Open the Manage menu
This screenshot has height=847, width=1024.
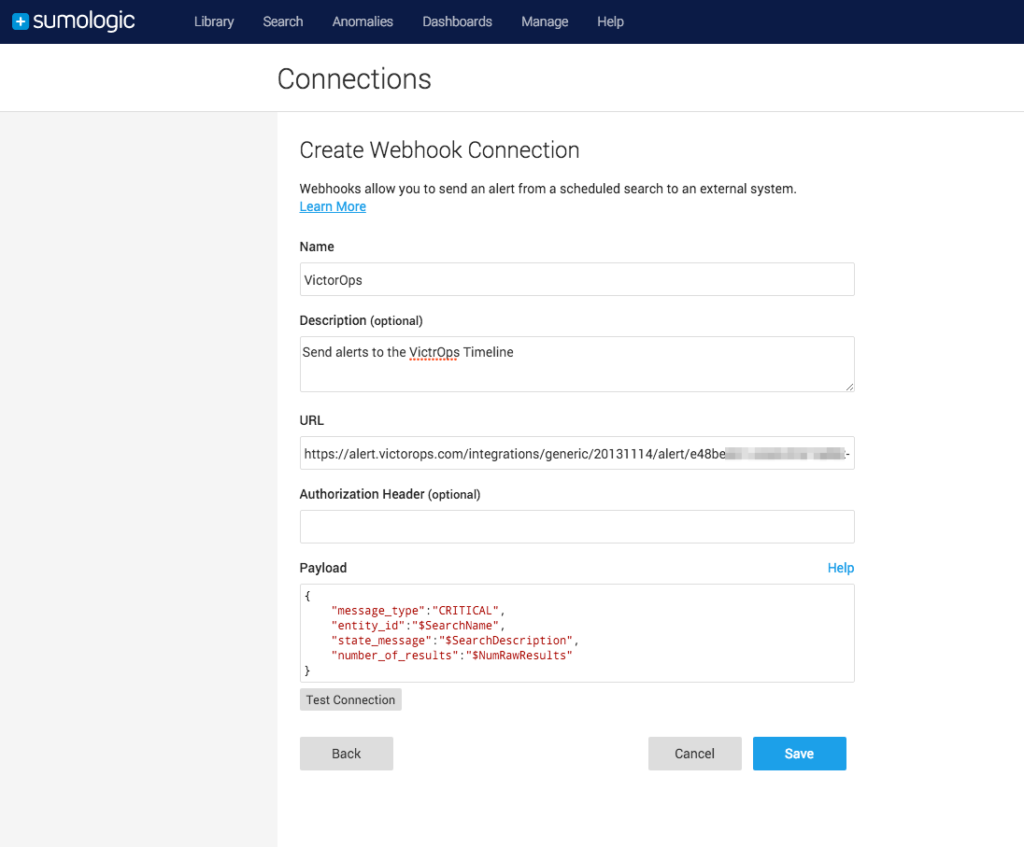(x=544, y=21)
